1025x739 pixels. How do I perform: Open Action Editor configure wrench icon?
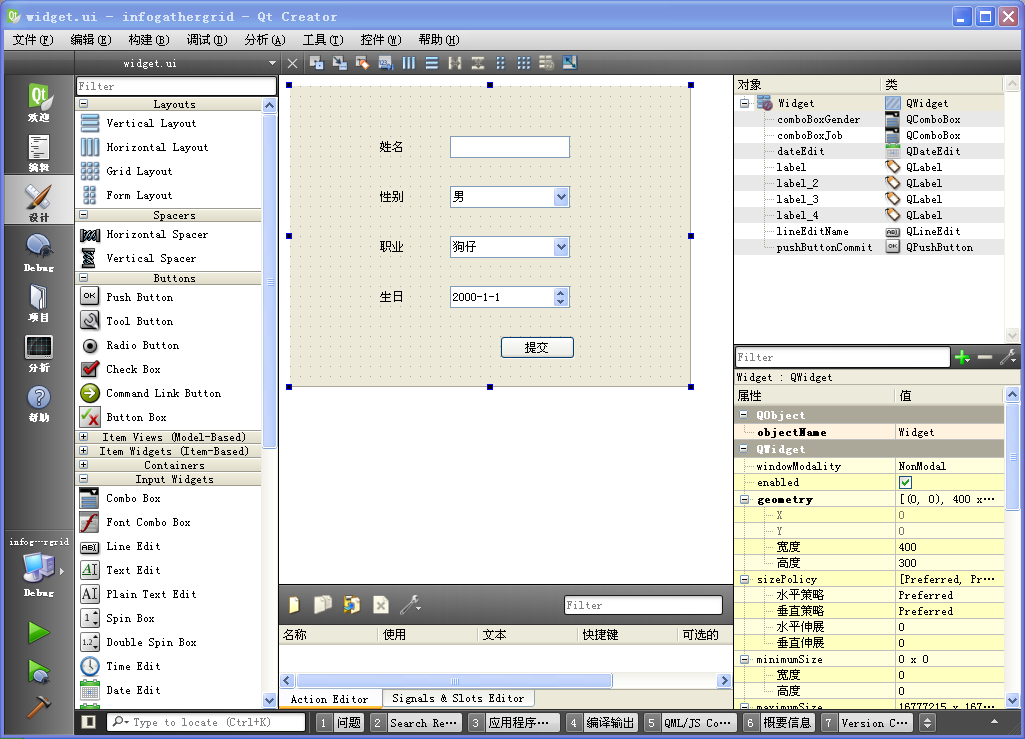pyautogui.click(x=410, y=605)
